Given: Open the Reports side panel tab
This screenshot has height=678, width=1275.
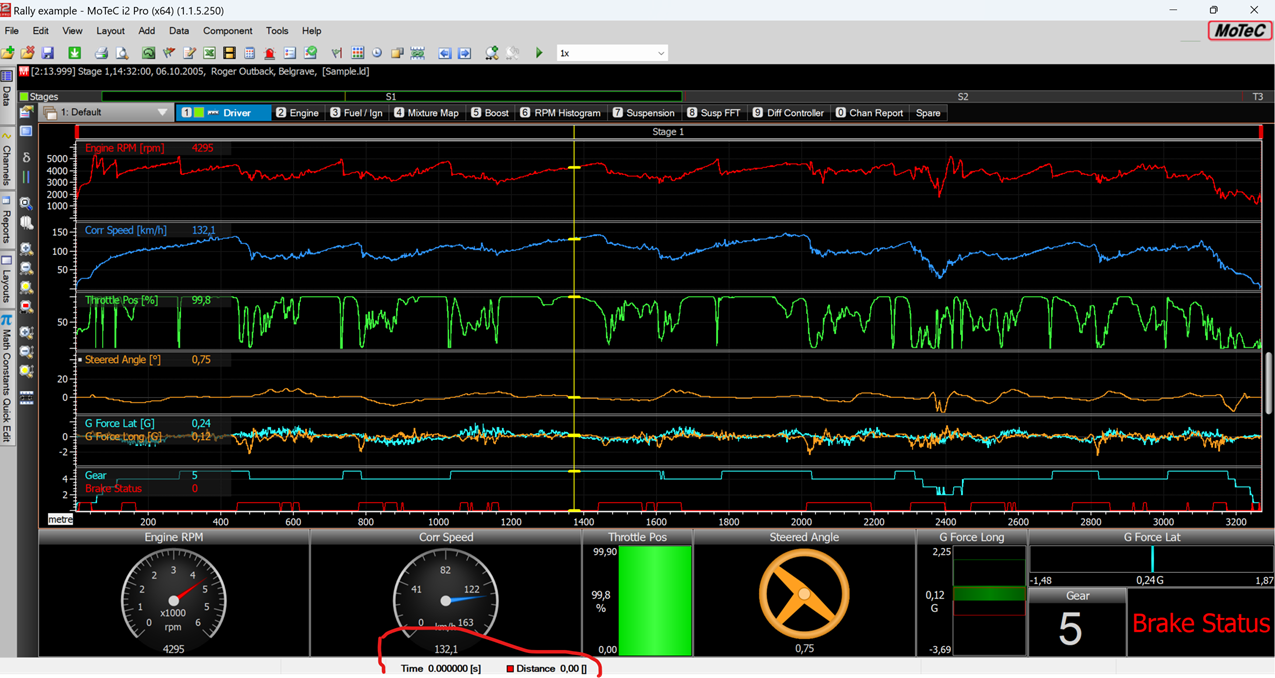Looking at the screenshot, I should 6,221.
